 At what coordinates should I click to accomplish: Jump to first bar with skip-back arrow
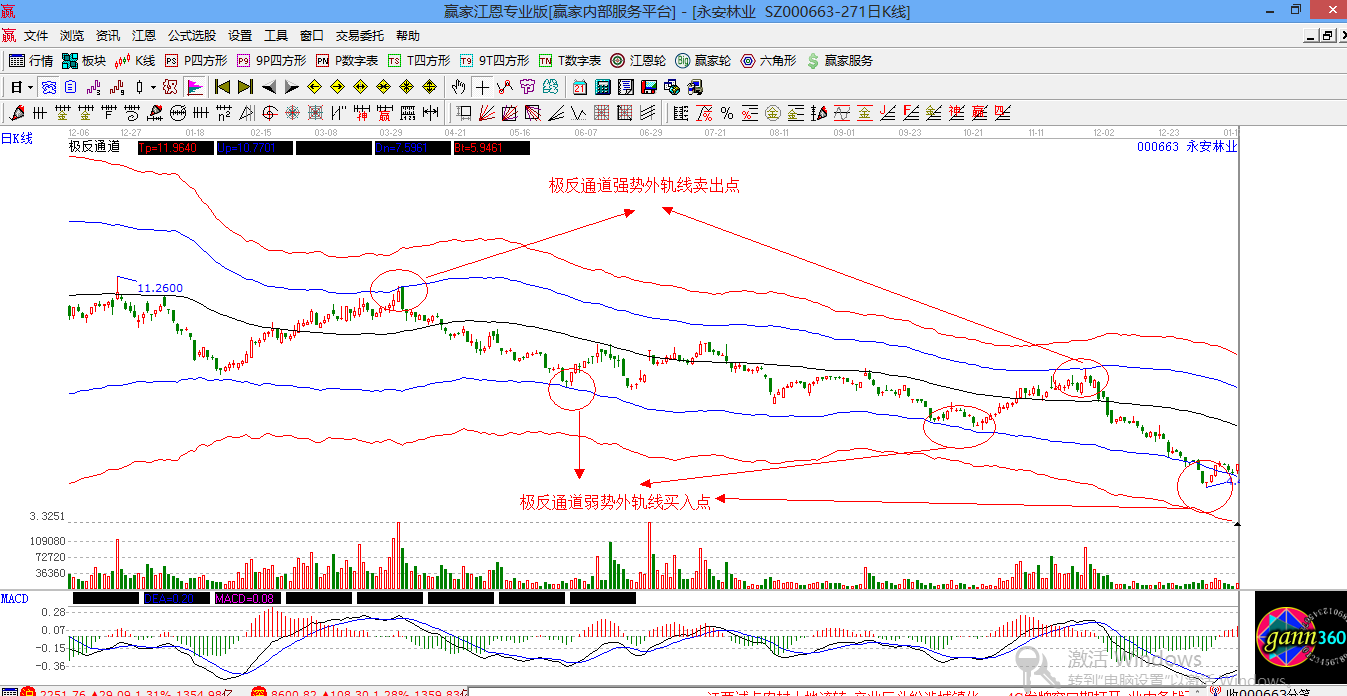pyautogui.click(x=222, y=87)
